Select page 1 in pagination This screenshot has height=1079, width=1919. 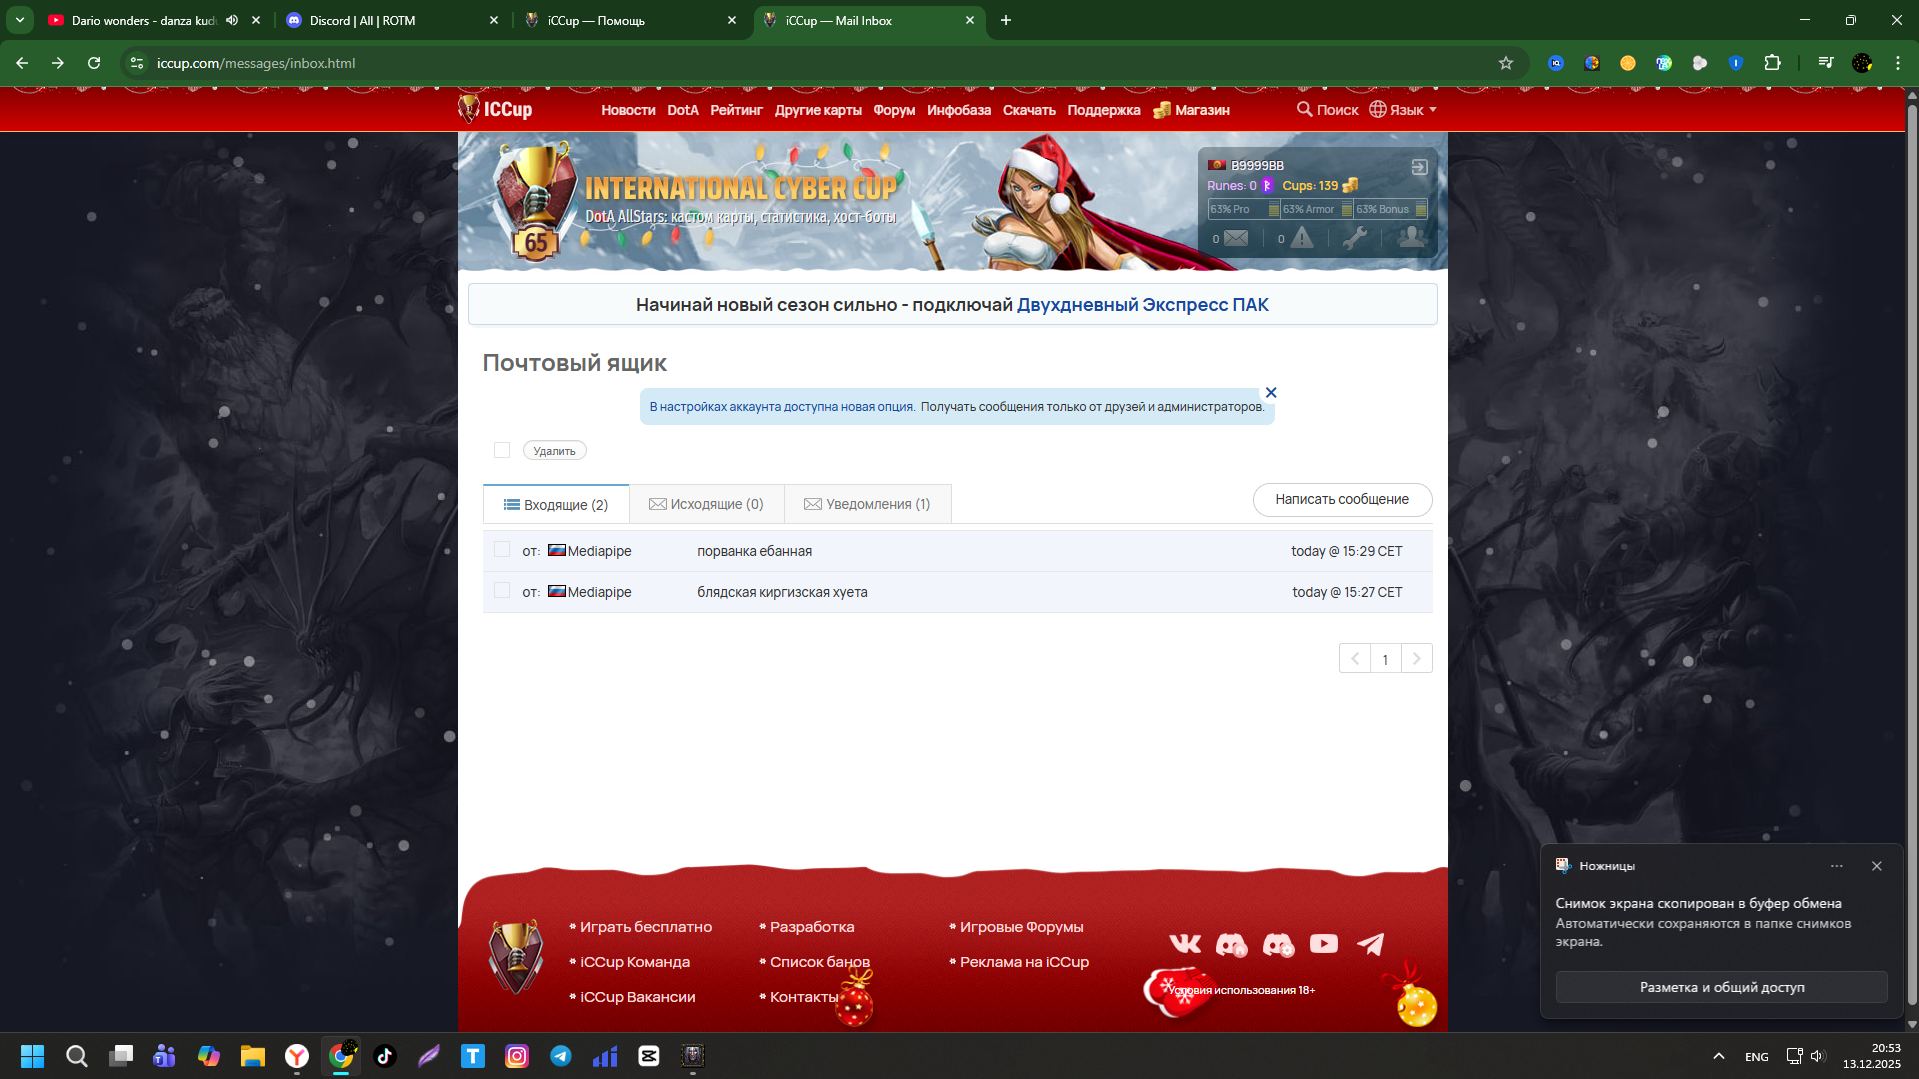coord(1385,658)
